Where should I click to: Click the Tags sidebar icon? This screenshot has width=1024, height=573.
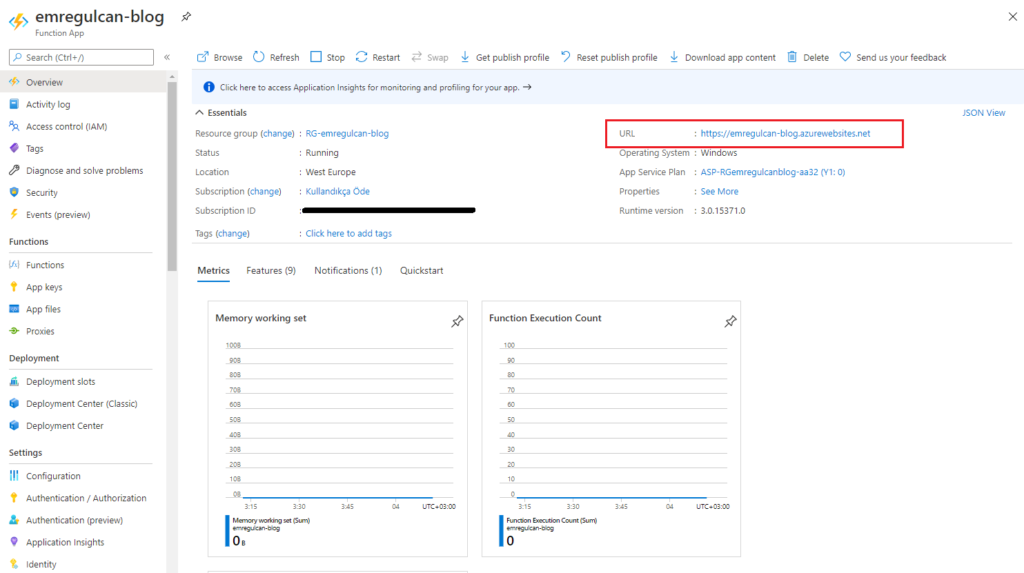coord(14,148)
